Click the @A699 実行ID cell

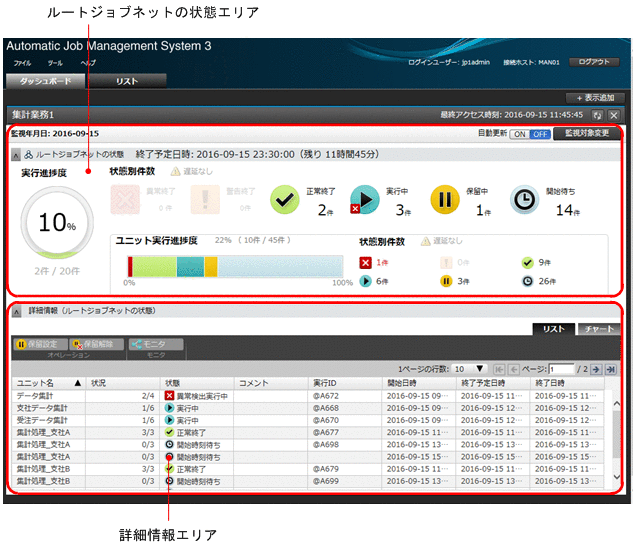click(344, 481)
